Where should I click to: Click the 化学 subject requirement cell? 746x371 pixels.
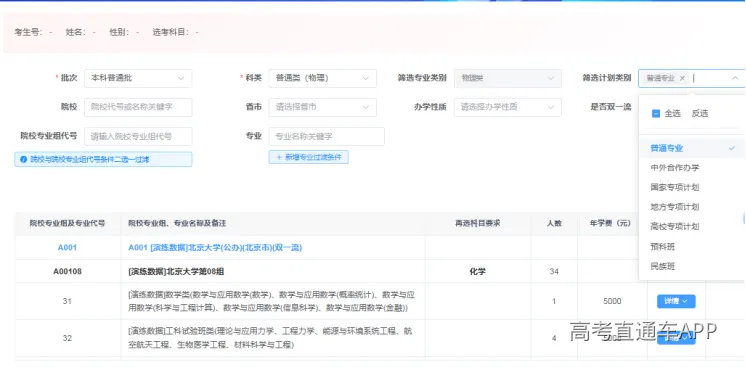point(478,272)
